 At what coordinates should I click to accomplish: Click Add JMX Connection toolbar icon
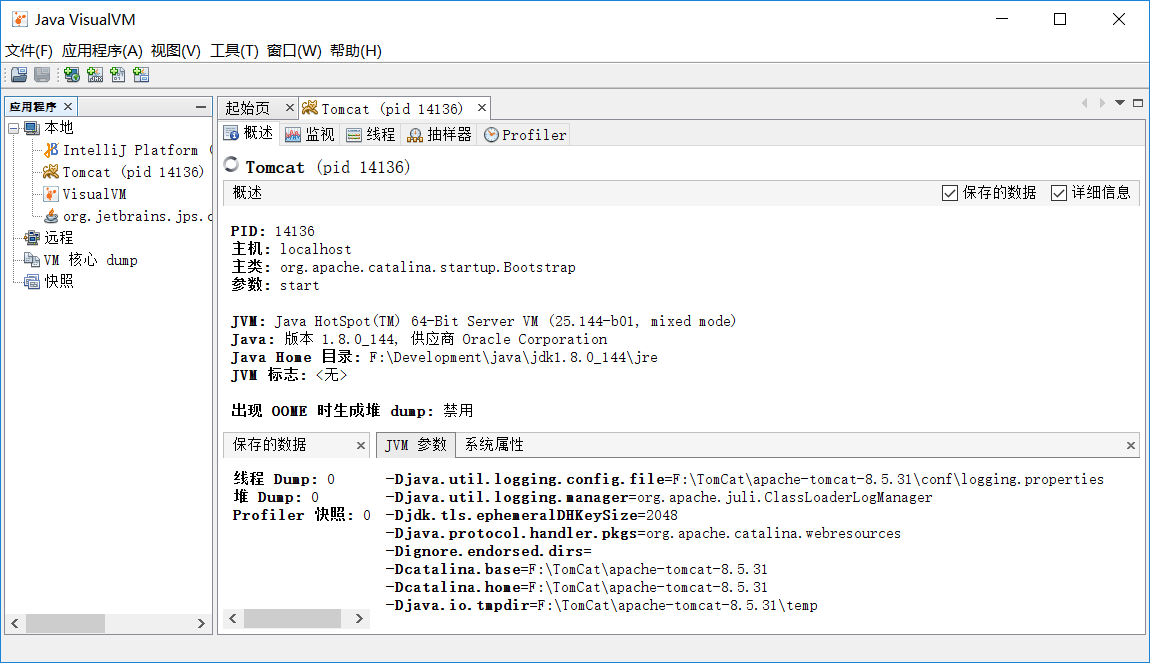[x=95, y=75]
